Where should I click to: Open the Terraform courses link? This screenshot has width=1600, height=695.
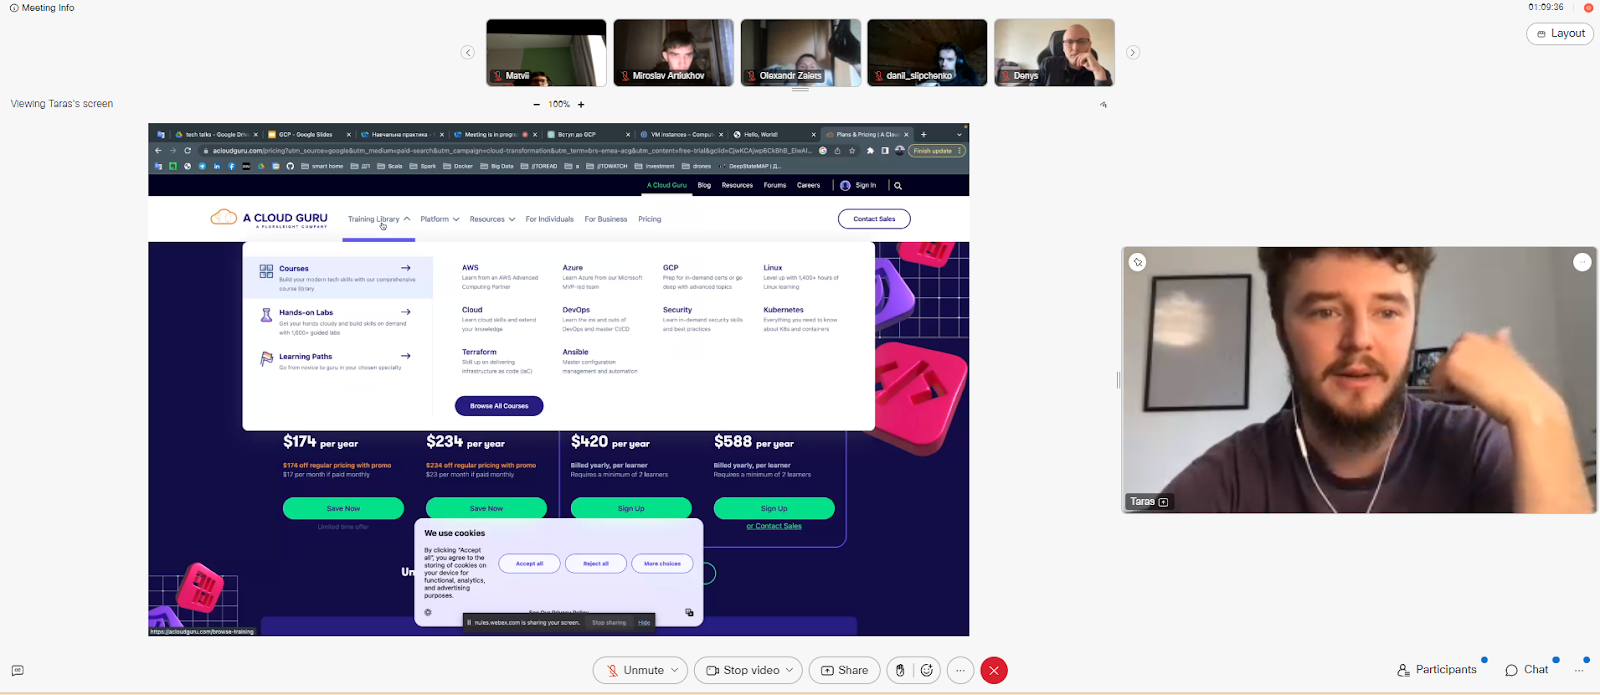(479, 352)
